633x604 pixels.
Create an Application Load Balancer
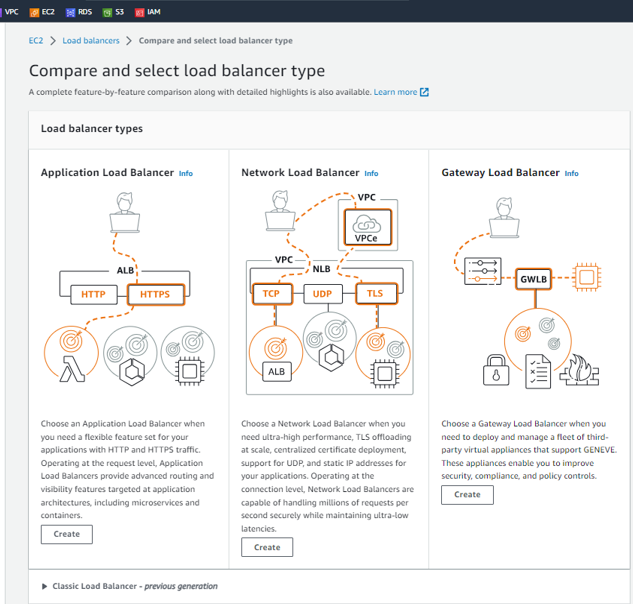tap(67, 534)
